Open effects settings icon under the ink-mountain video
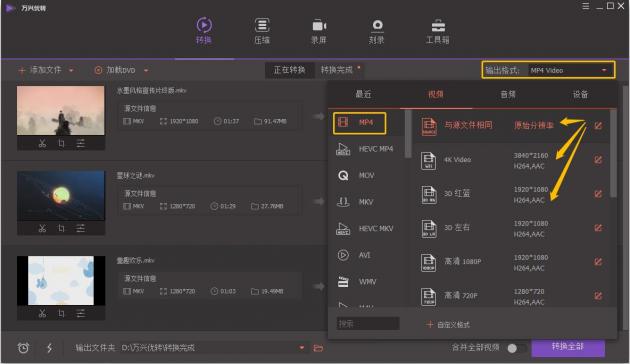The width and height of the screenshot is (630, 364). click(x=81, y=143)
